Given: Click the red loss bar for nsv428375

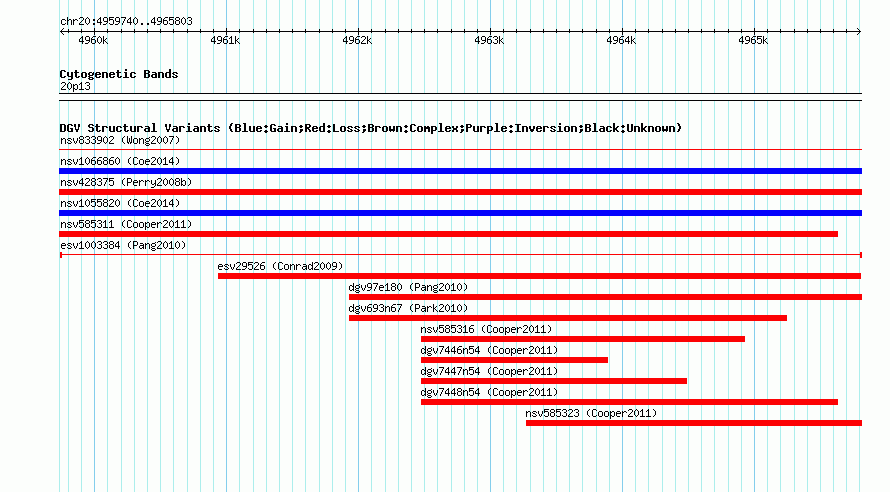Looking at the screenshot, I should point(460,192).
